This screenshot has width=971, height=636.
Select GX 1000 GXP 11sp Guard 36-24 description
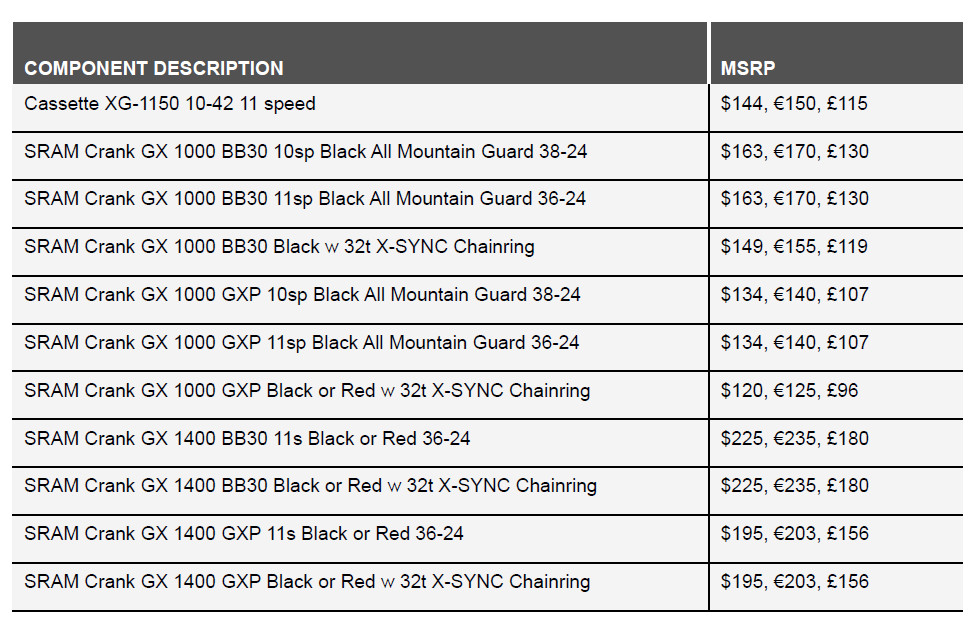pos(301,343)
